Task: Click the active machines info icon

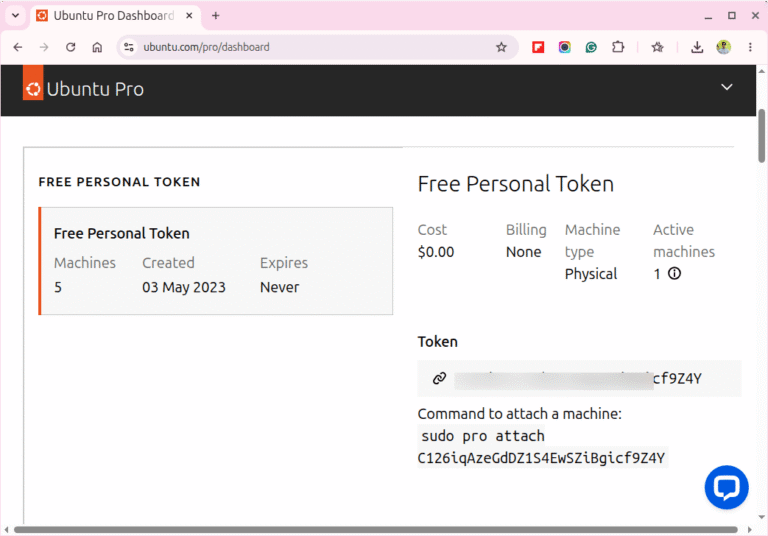Action: click(674, 273)
